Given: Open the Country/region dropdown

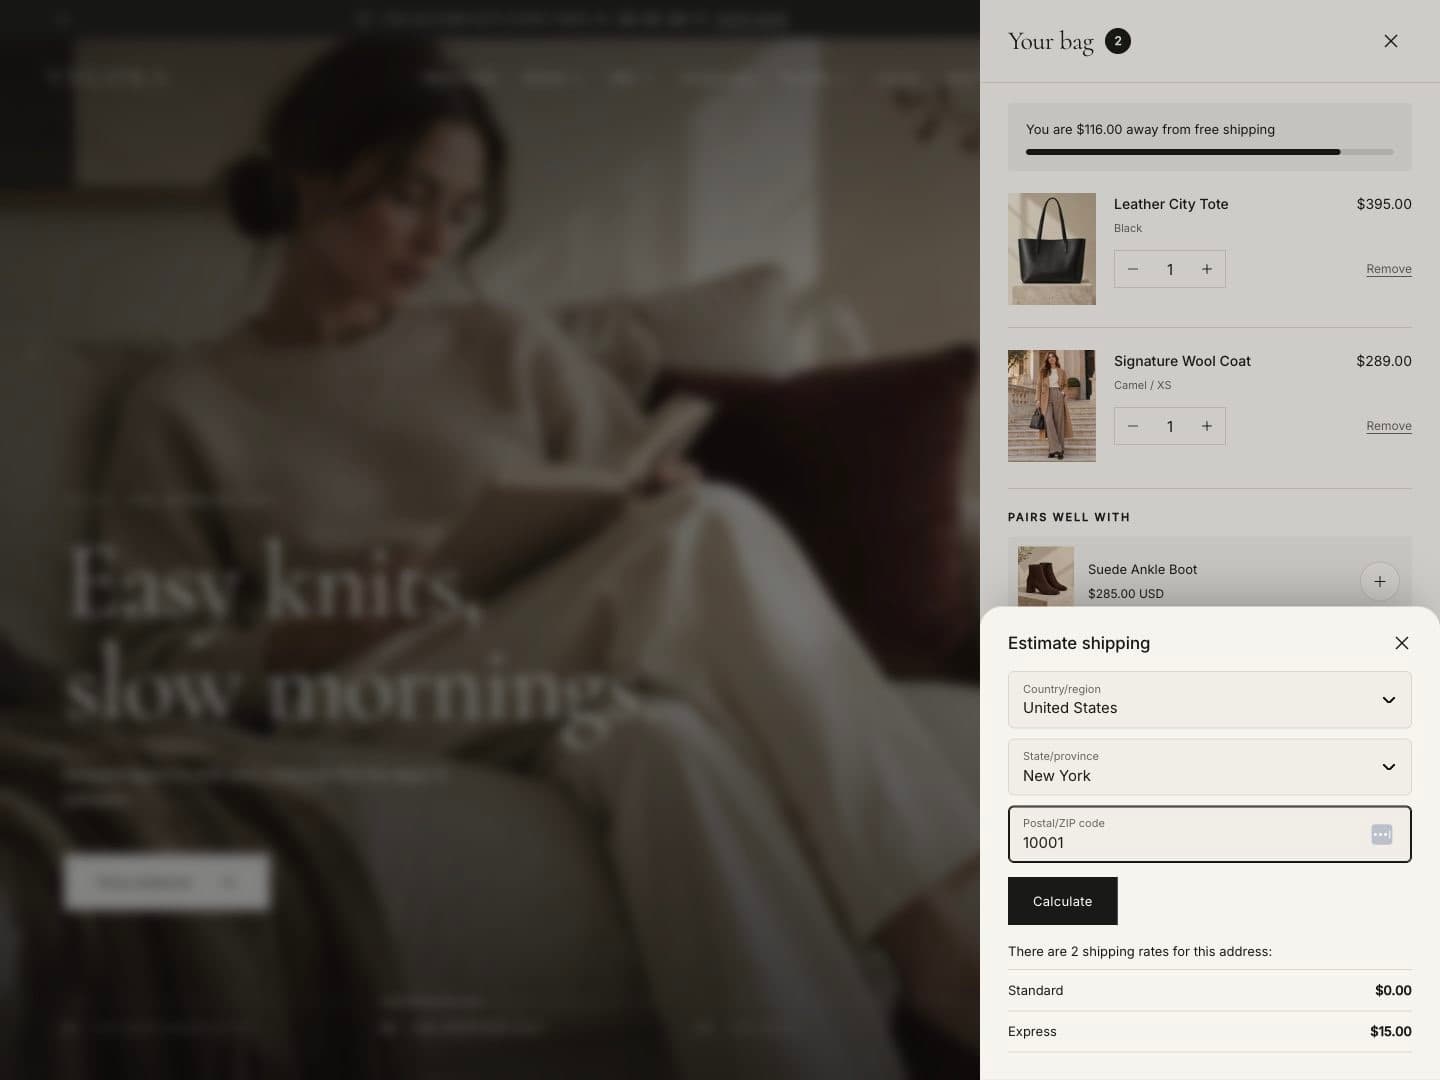Looking at the screenshot, I should pyautogui.click(x=1210, y=700).
